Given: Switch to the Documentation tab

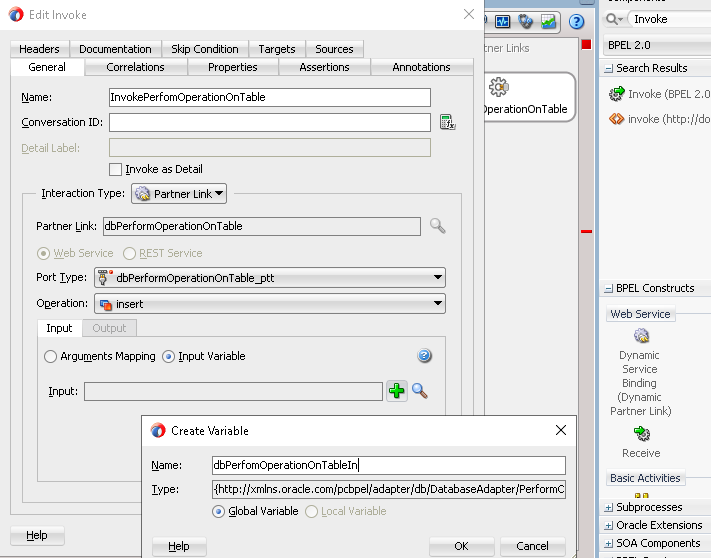Looking at the screenshot, I should coord(115,49).
